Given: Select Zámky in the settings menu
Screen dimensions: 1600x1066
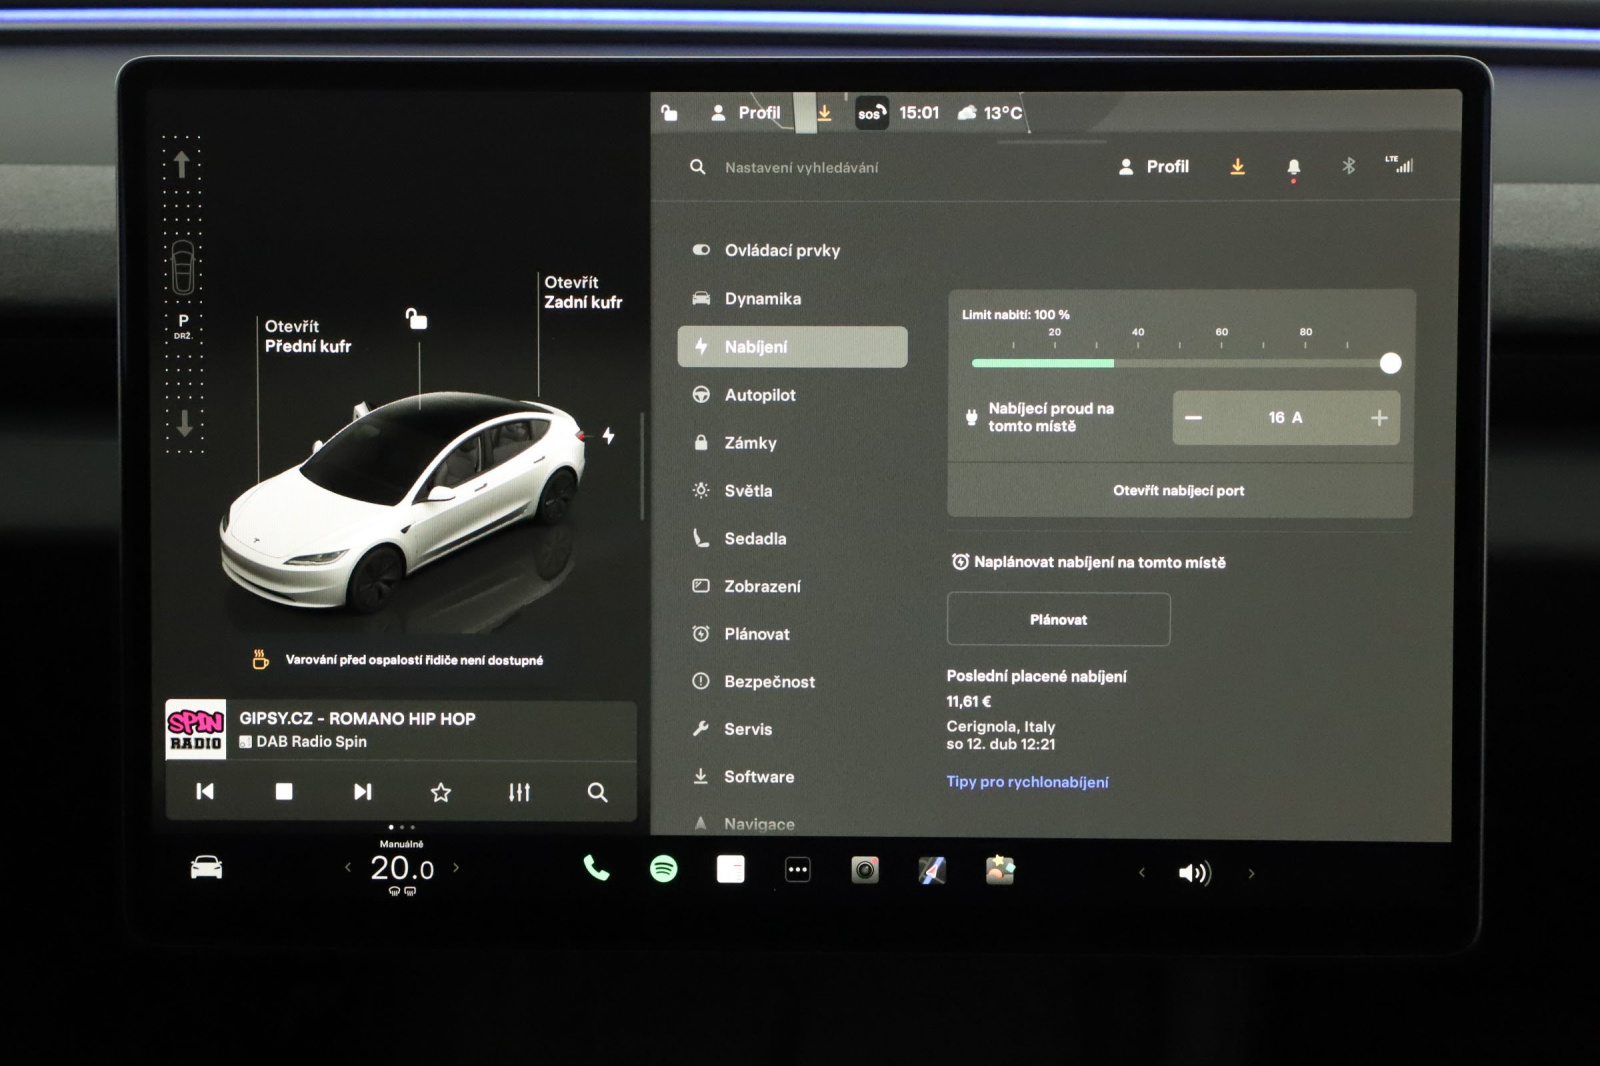Looking at the screenshot, I should 750,443.
